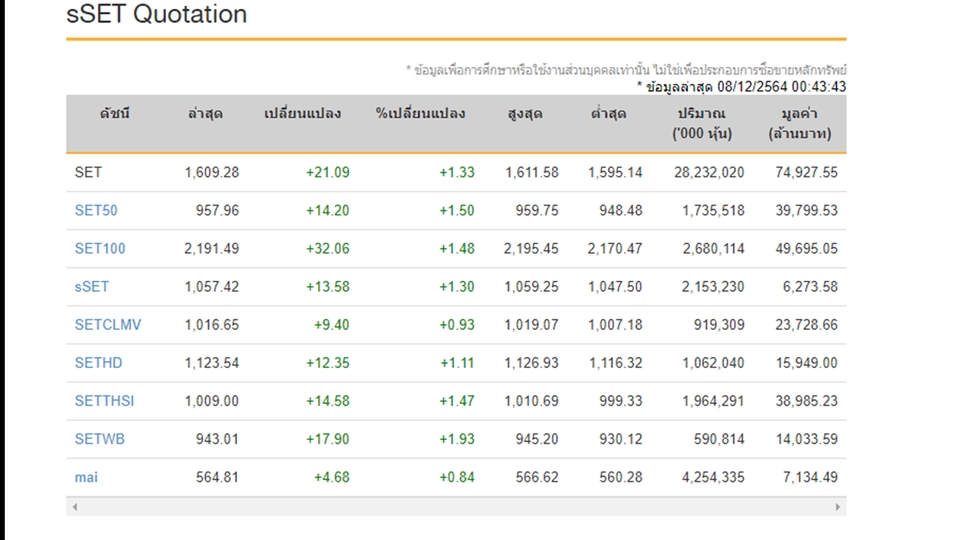Image resolution: width=960 pixels, height=540 pixels.
Task: Click SETWB value 14,033.59
Action: [x=806, y=439]
